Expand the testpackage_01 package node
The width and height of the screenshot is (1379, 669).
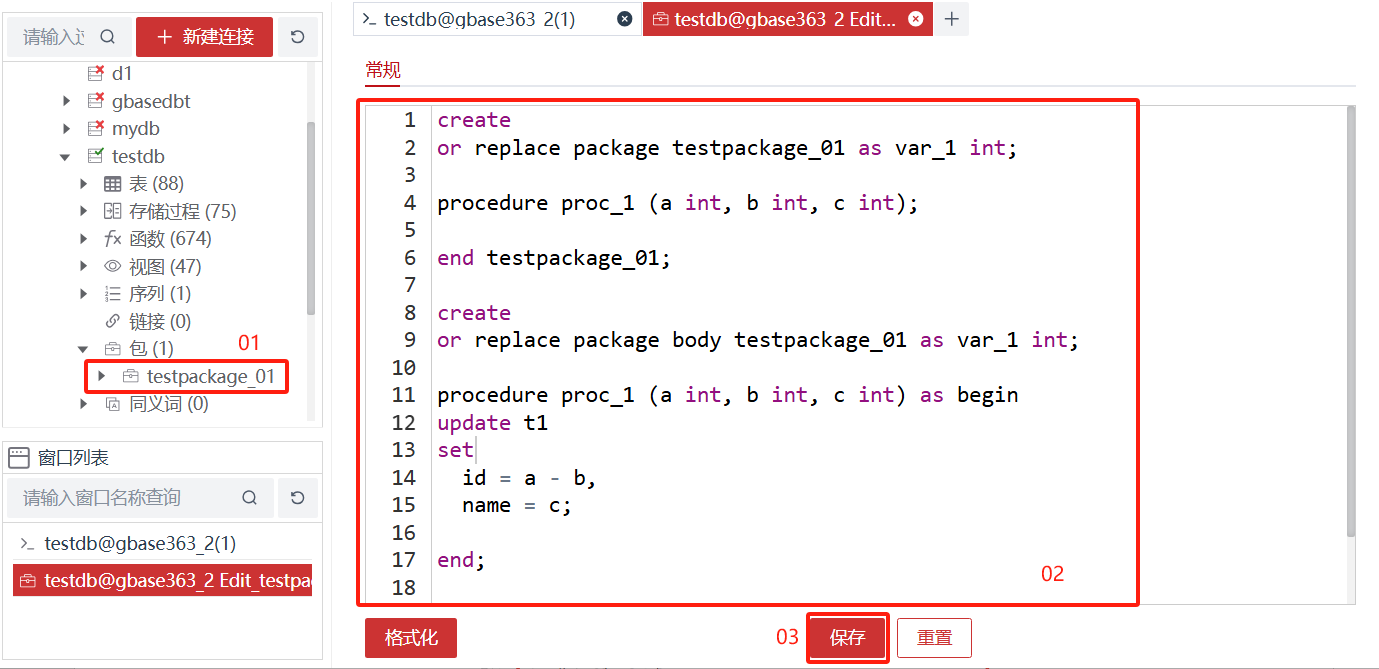102,377
